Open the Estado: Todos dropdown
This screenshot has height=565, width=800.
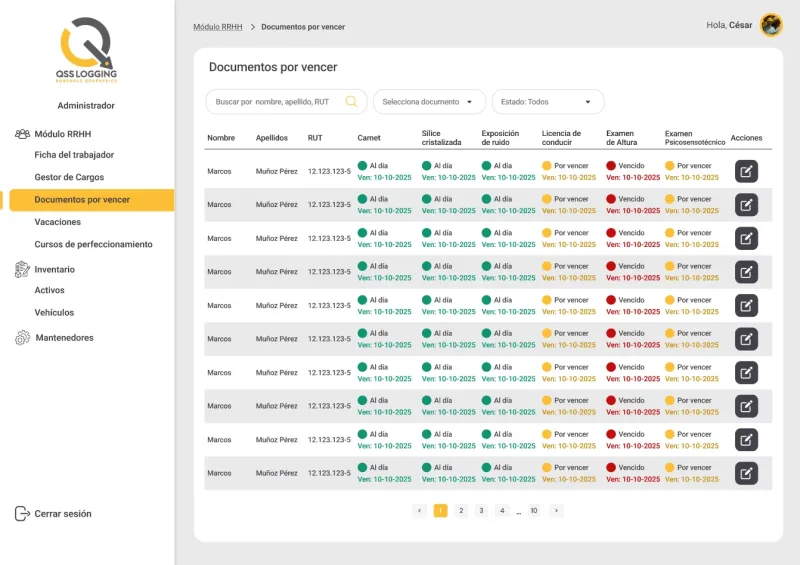(x=547, y=102)
